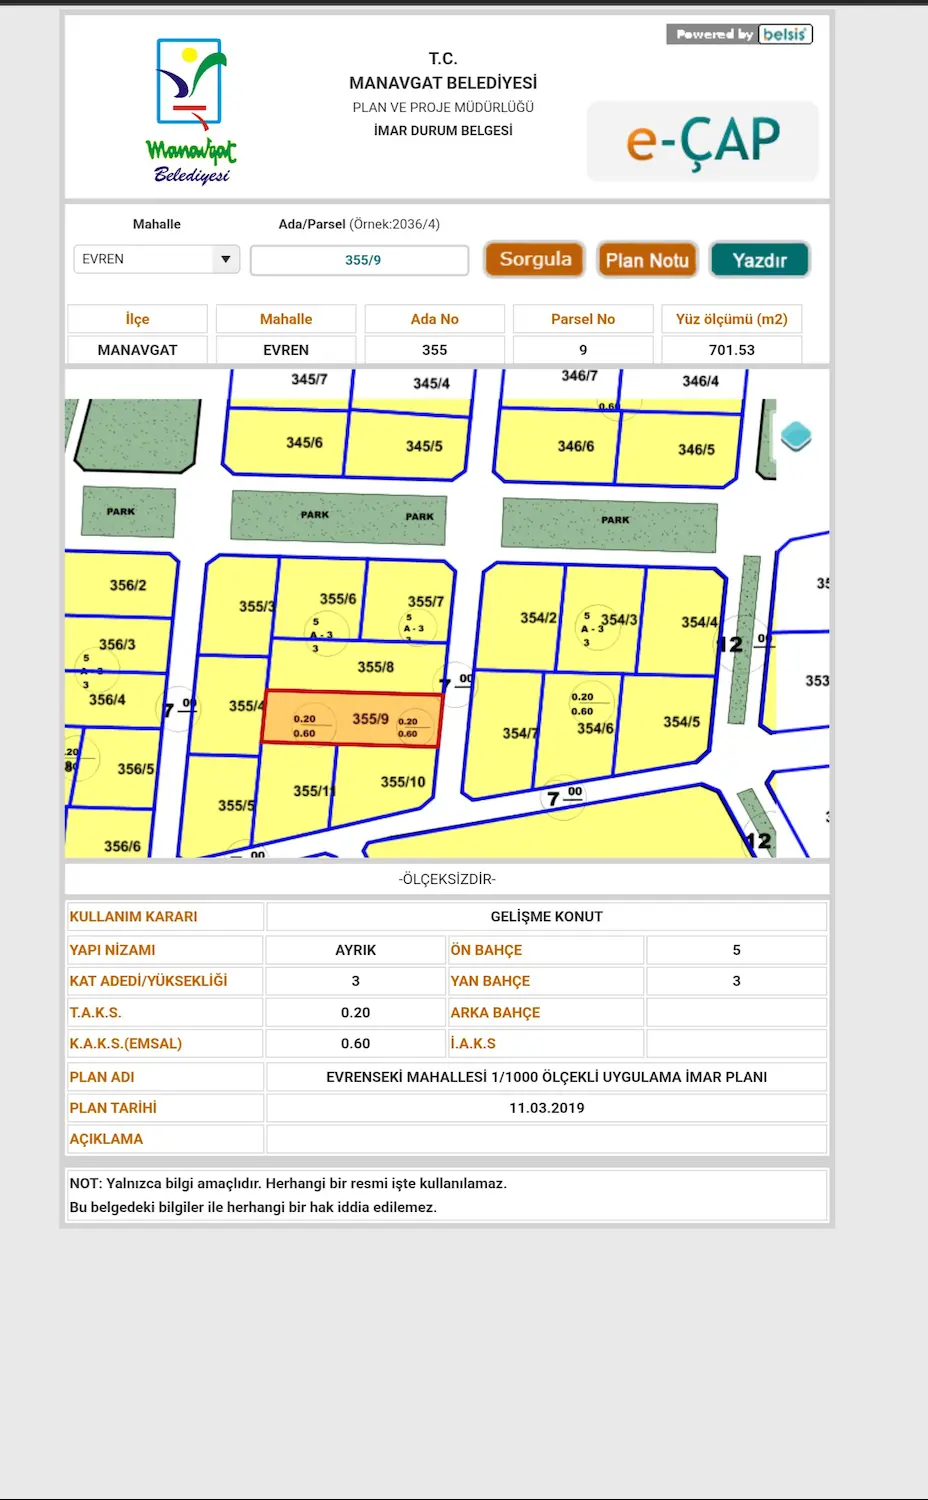This screenshot has width=928, height=1500.
Task: Click the YAN BAHÇE label
Action: point(490,981)
